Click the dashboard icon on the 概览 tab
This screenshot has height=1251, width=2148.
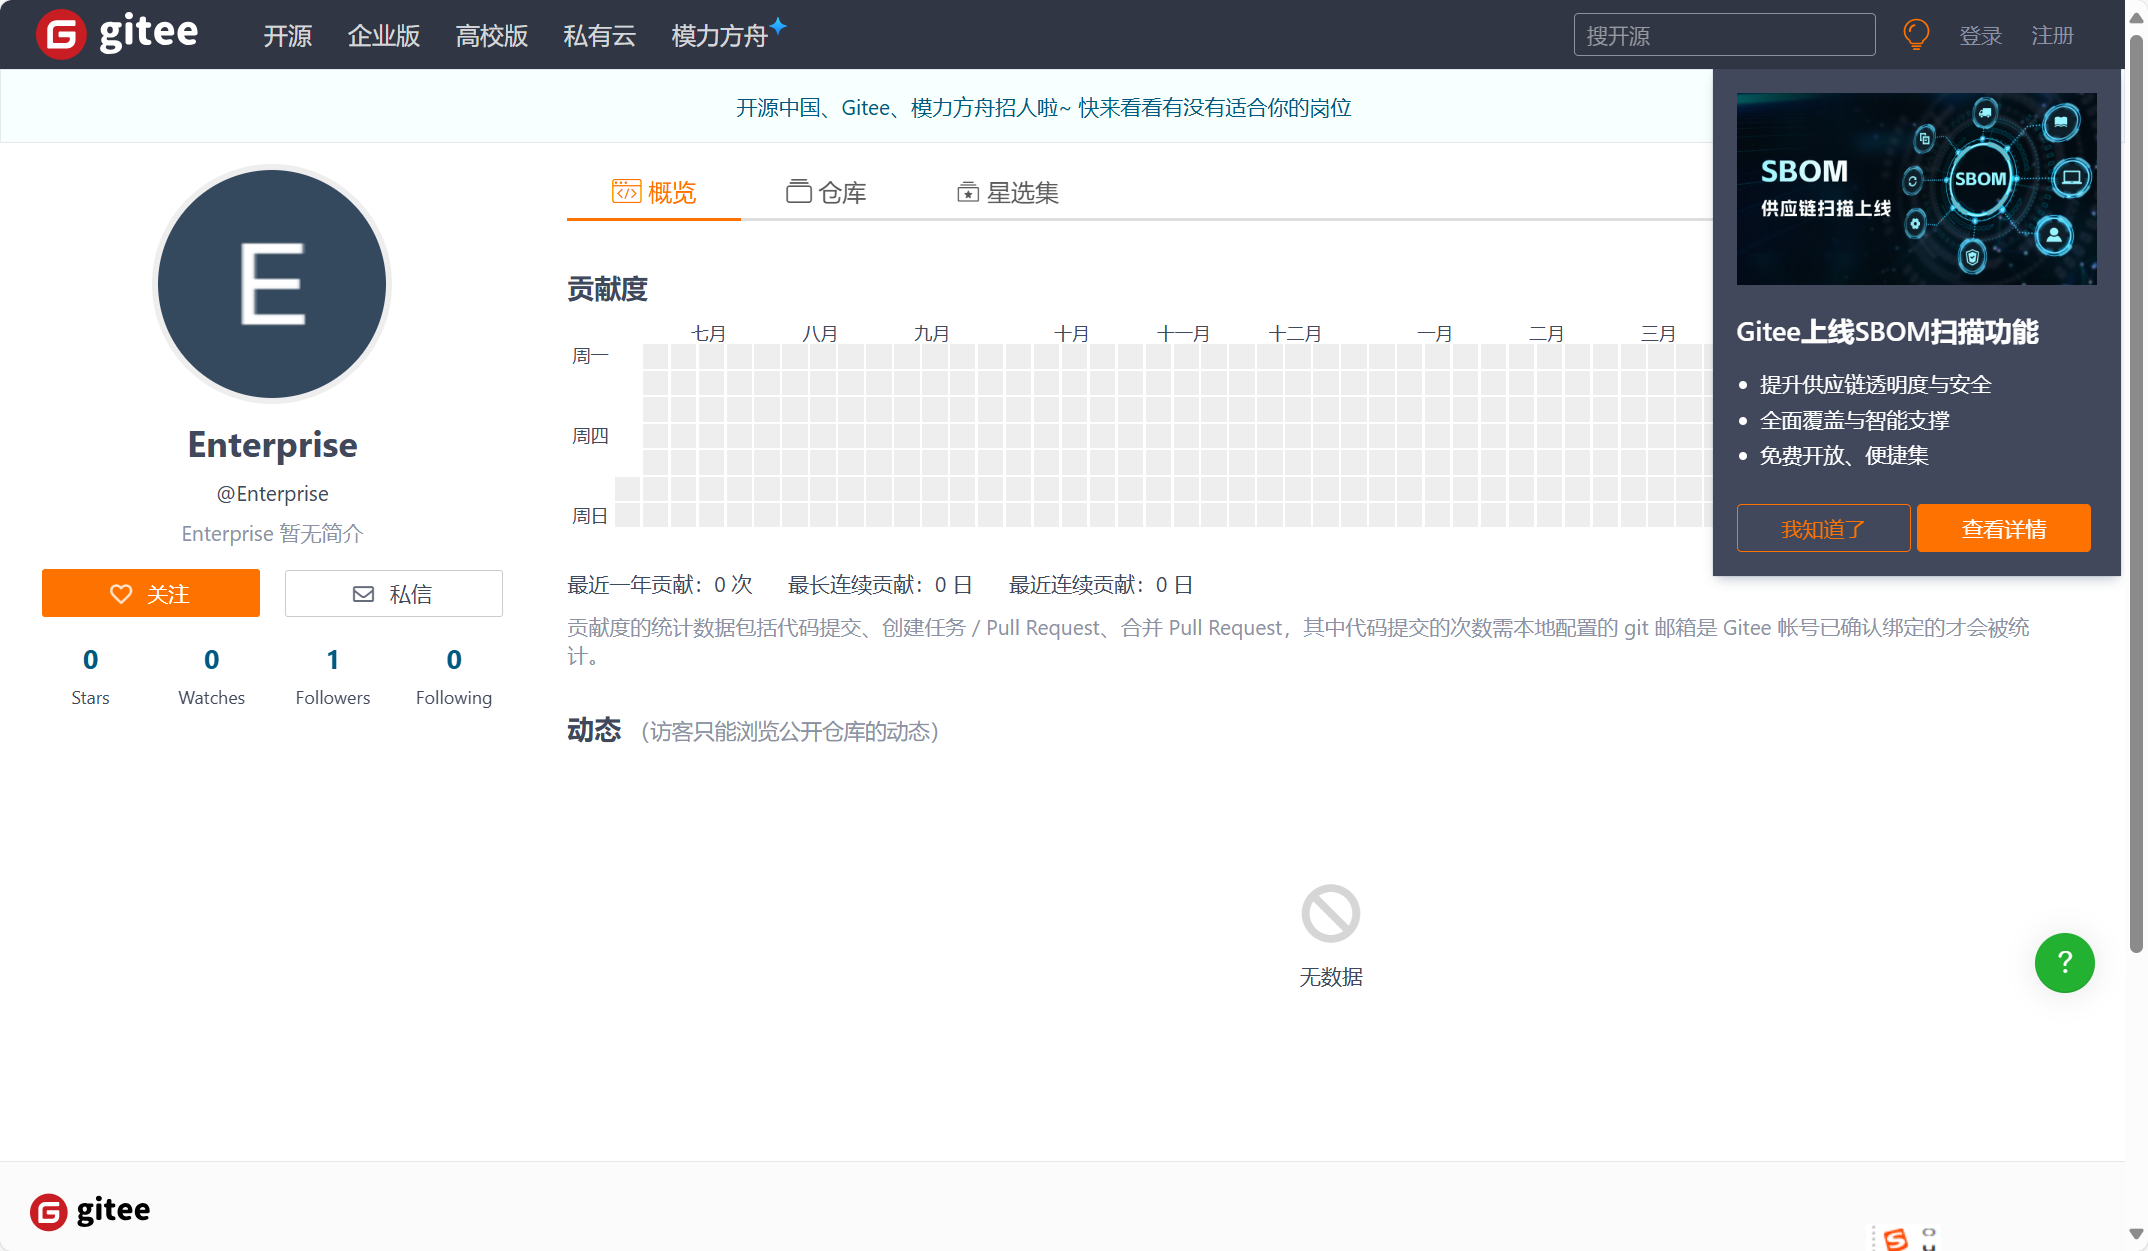coord(625,191)
